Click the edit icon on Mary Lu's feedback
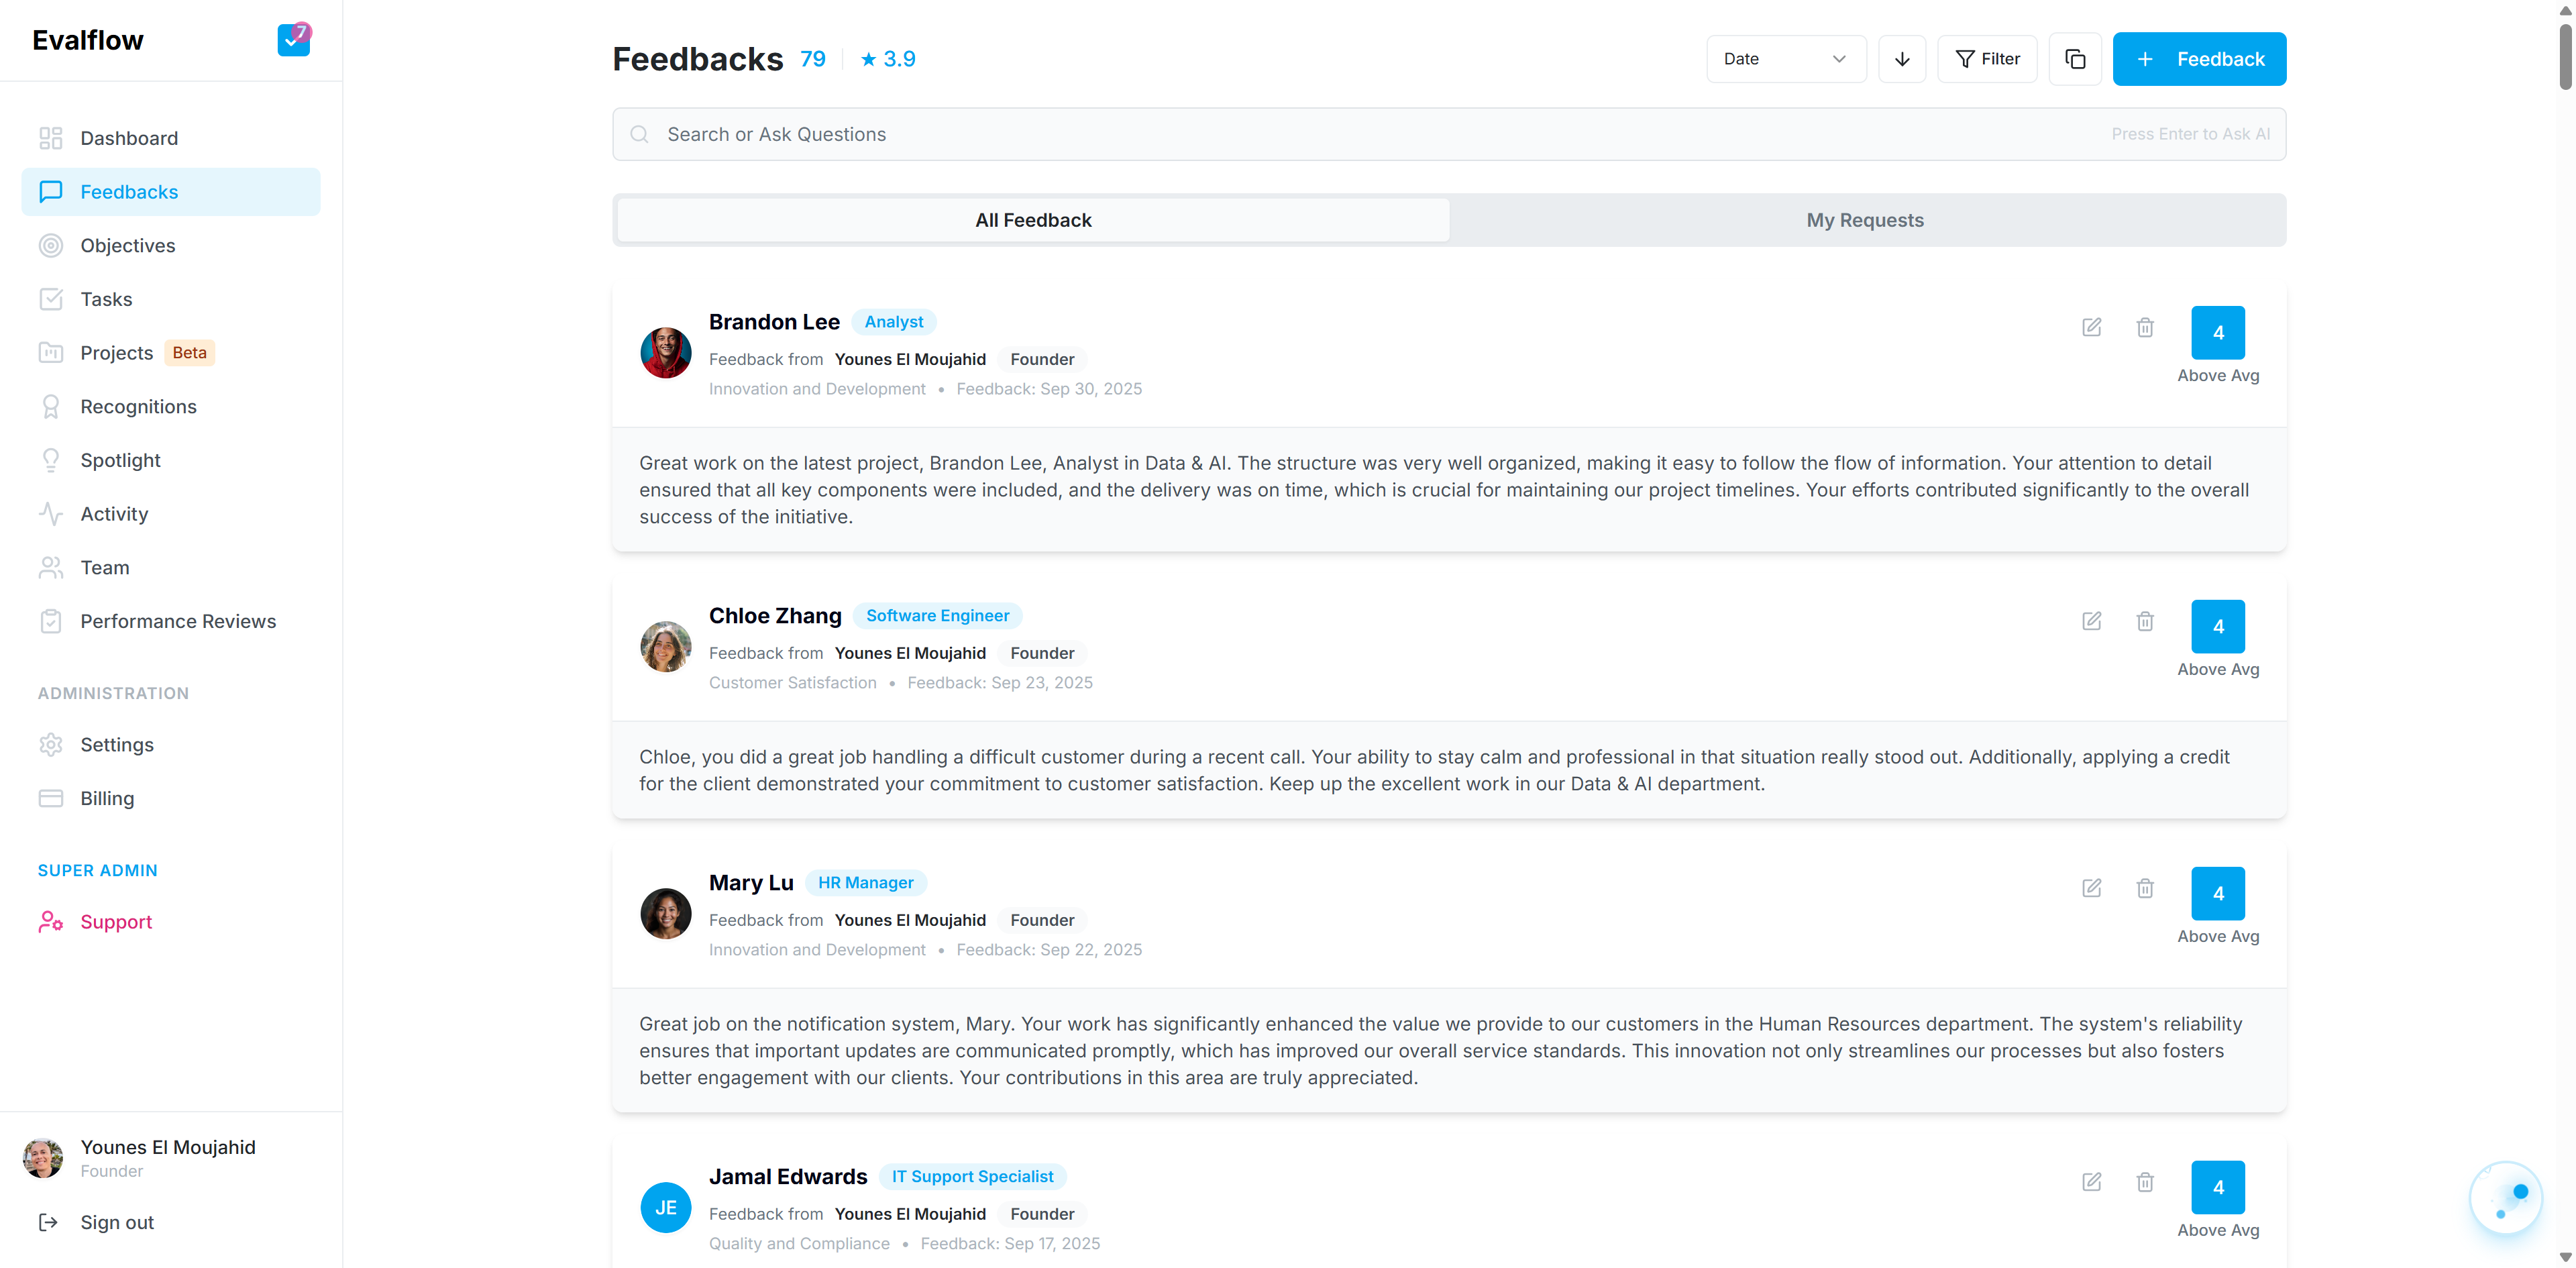Viewport: 2576px width, 1268px height. 2091,888
